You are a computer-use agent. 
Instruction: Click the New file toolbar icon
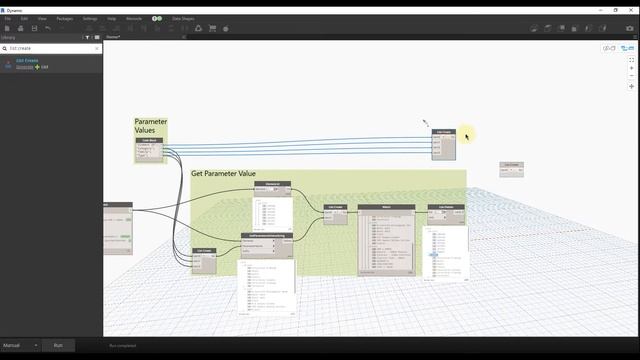coord(7,28)
